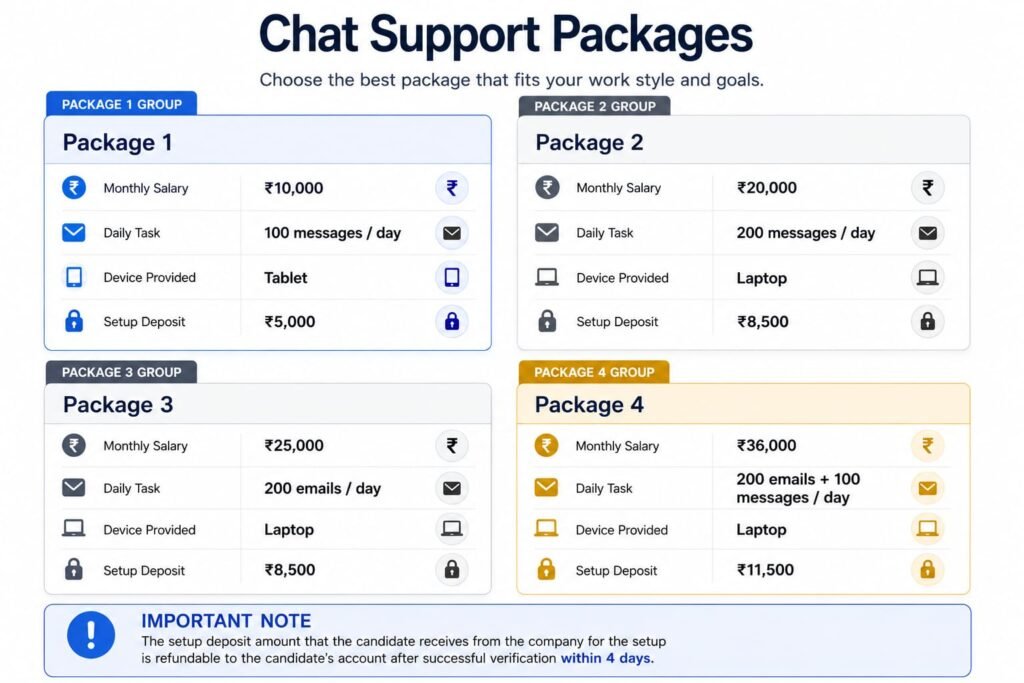Click the laptop icon on the right of Package 2

tap(927, 278)
